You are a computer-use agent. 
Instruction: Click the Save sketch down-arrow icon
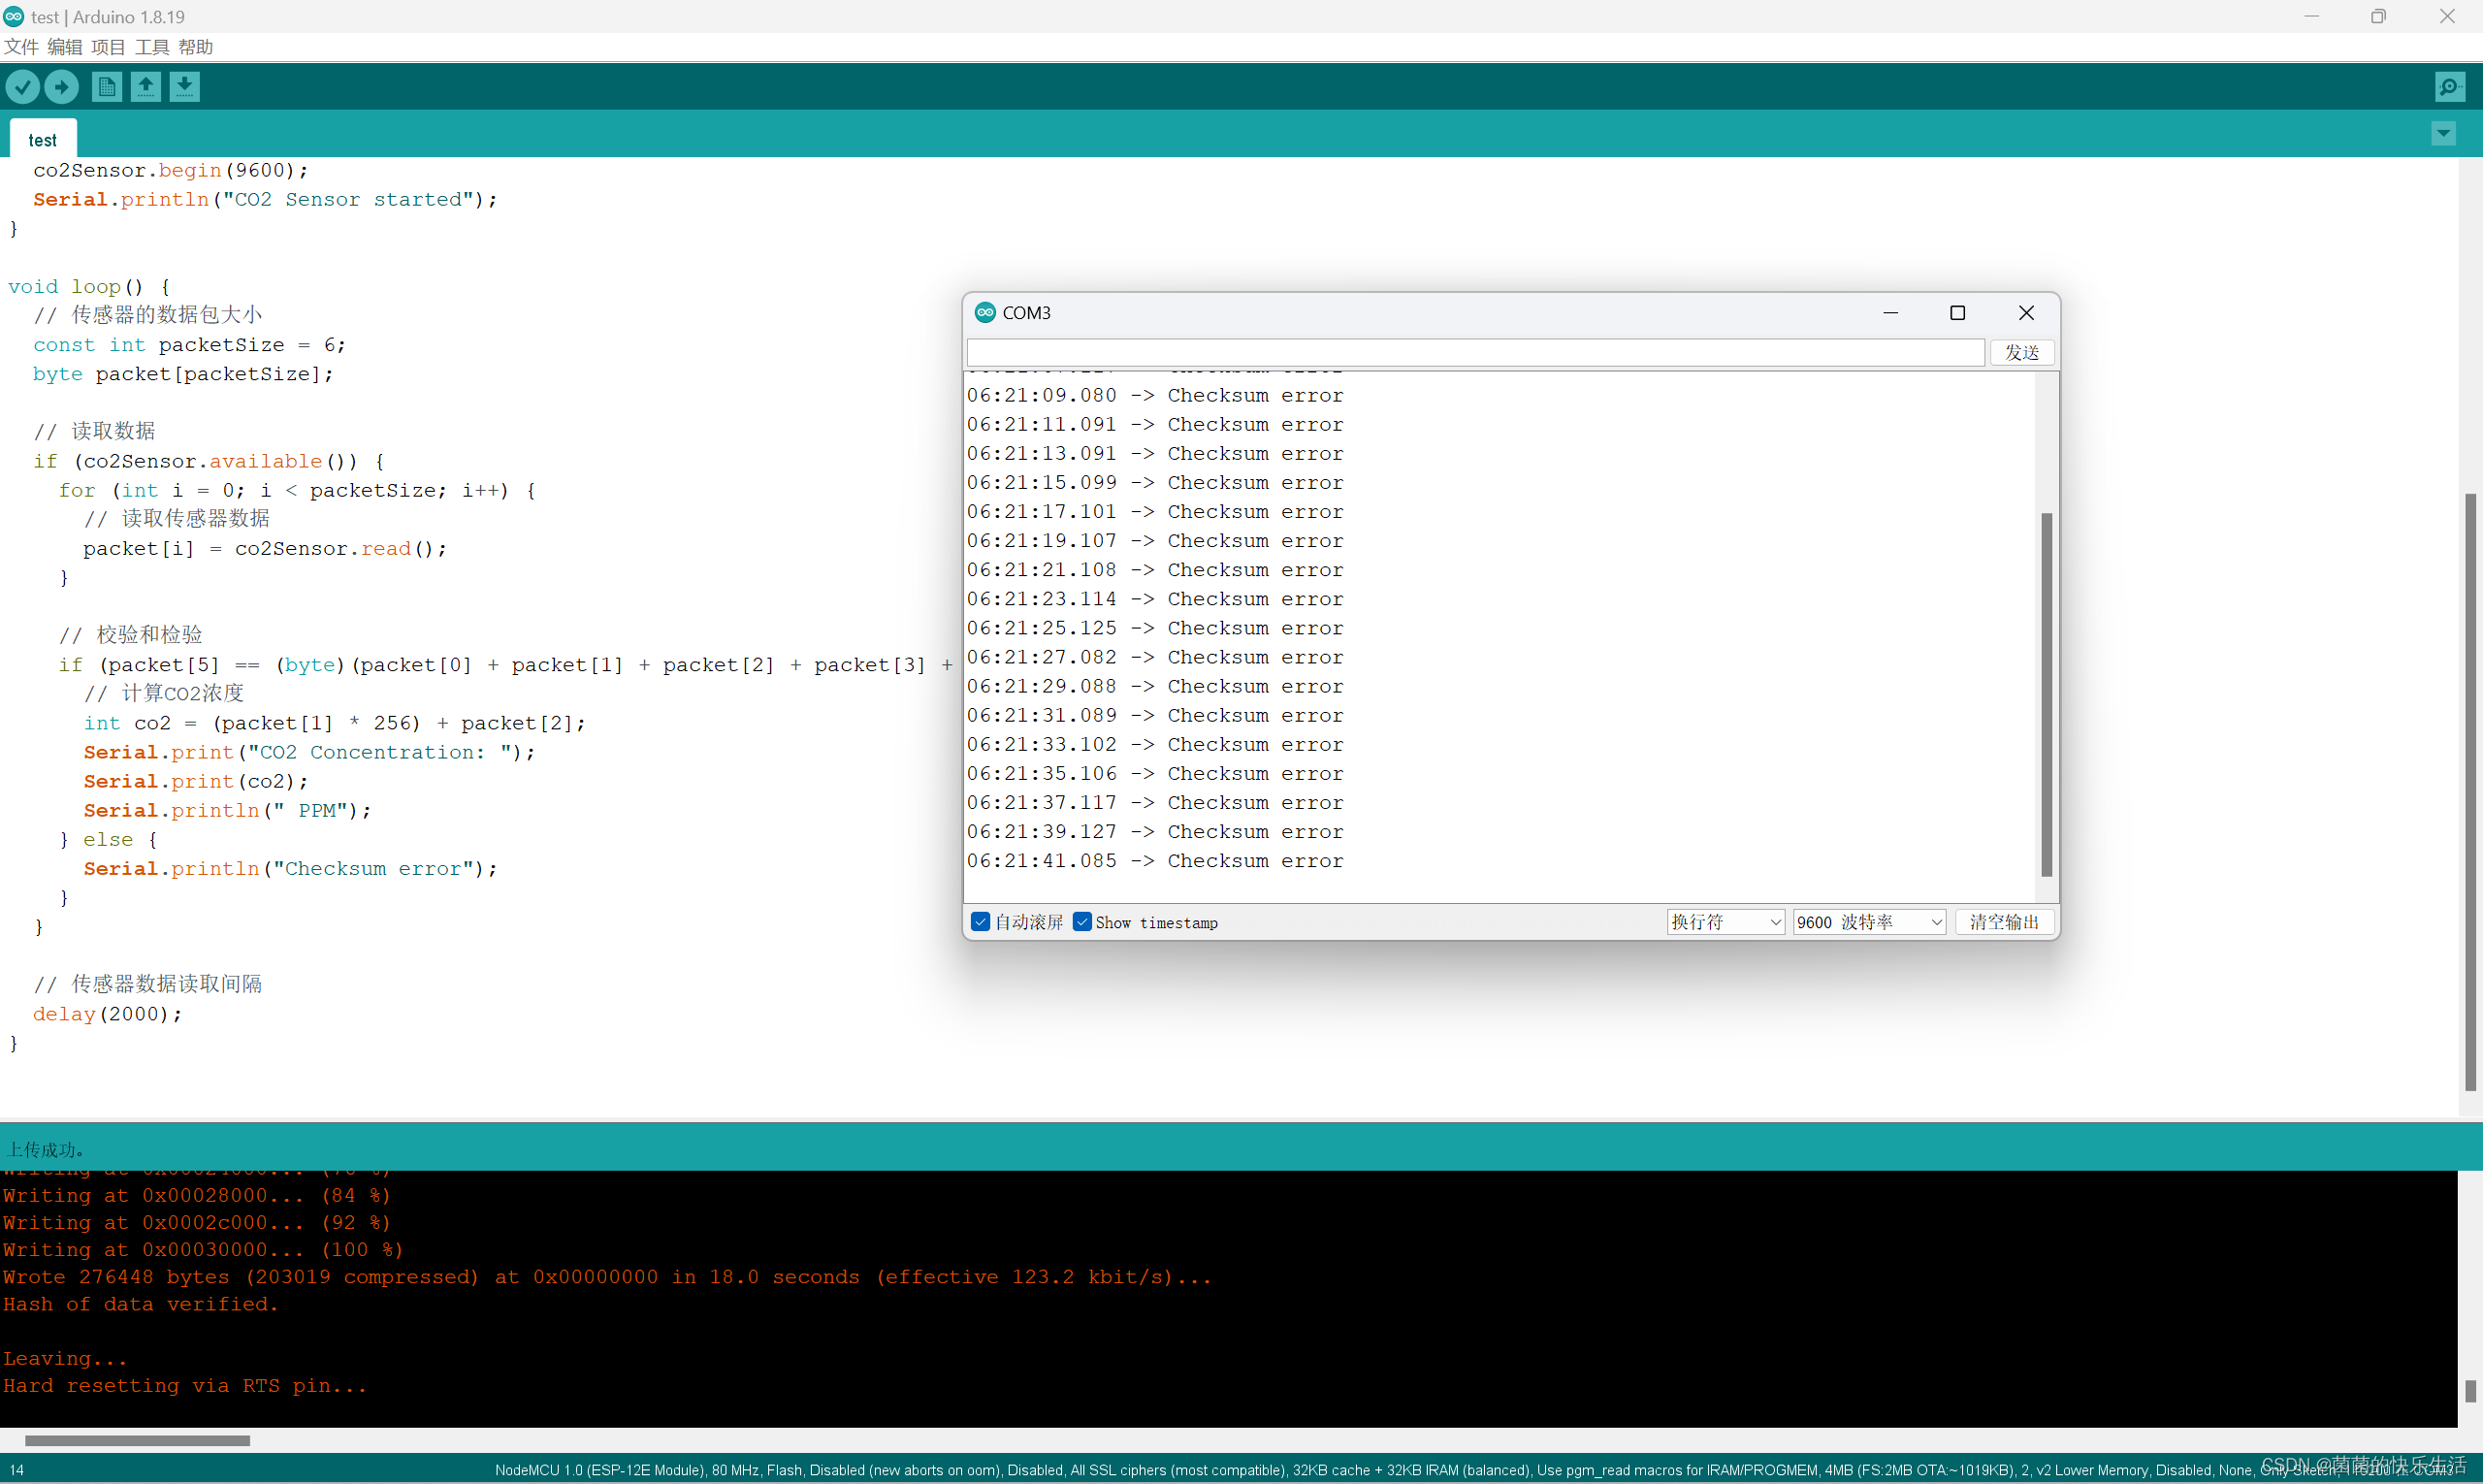point(185,87)
